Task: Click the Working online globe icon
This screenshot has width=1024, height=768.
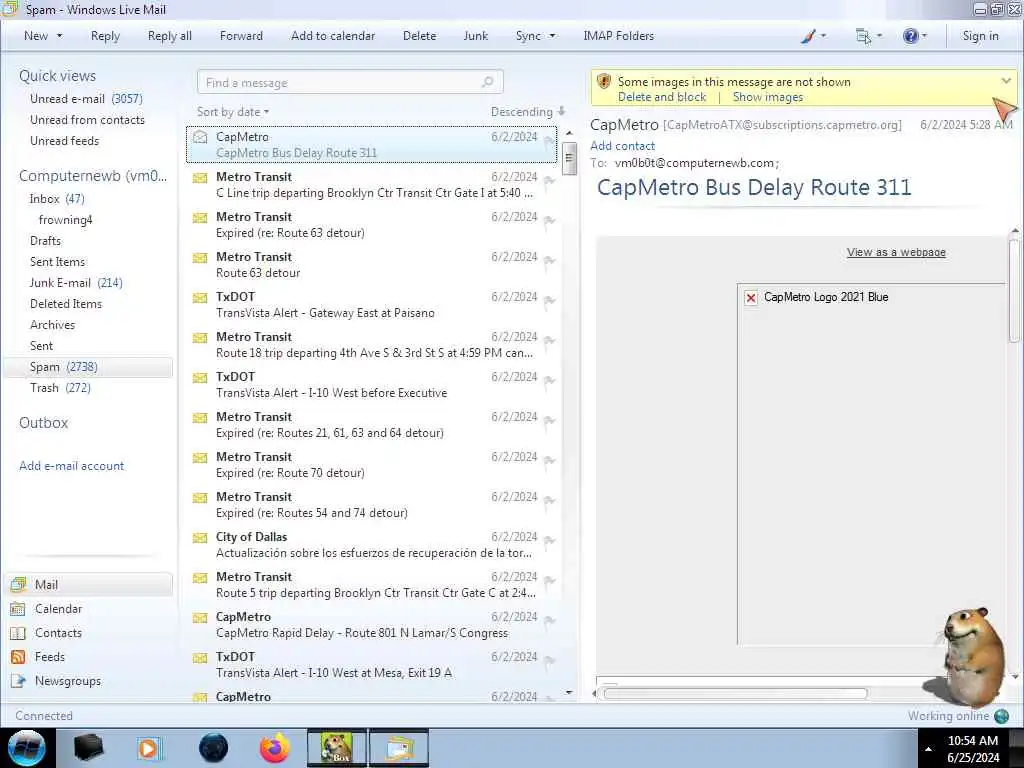Action: 1001,716
